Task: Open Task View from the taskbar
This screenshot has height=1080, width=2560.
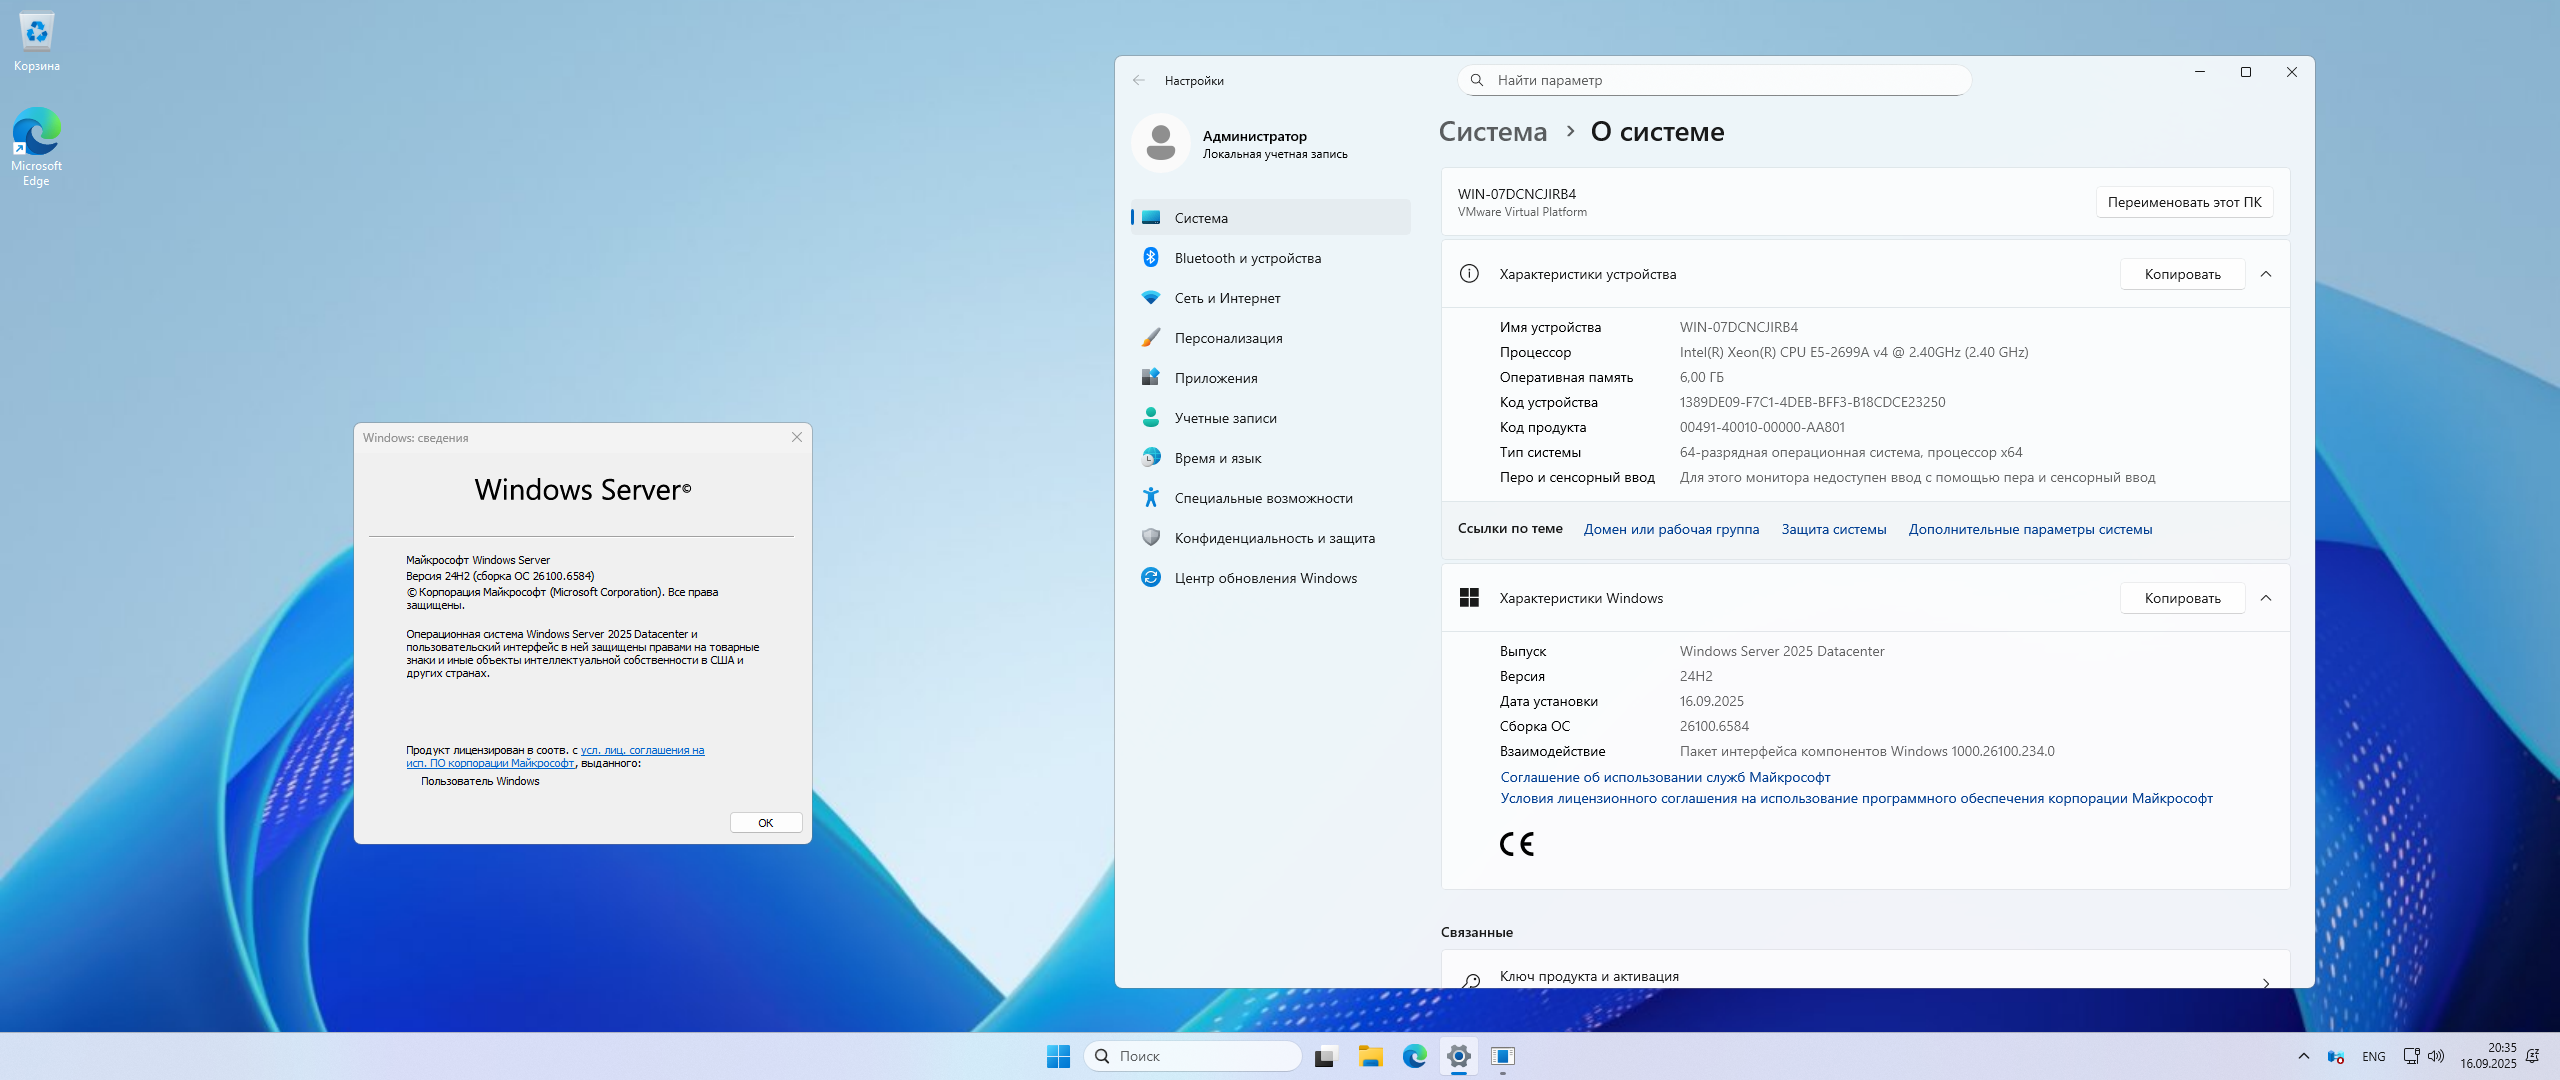Action: pyautogui.click(x=1325, y=1056)
